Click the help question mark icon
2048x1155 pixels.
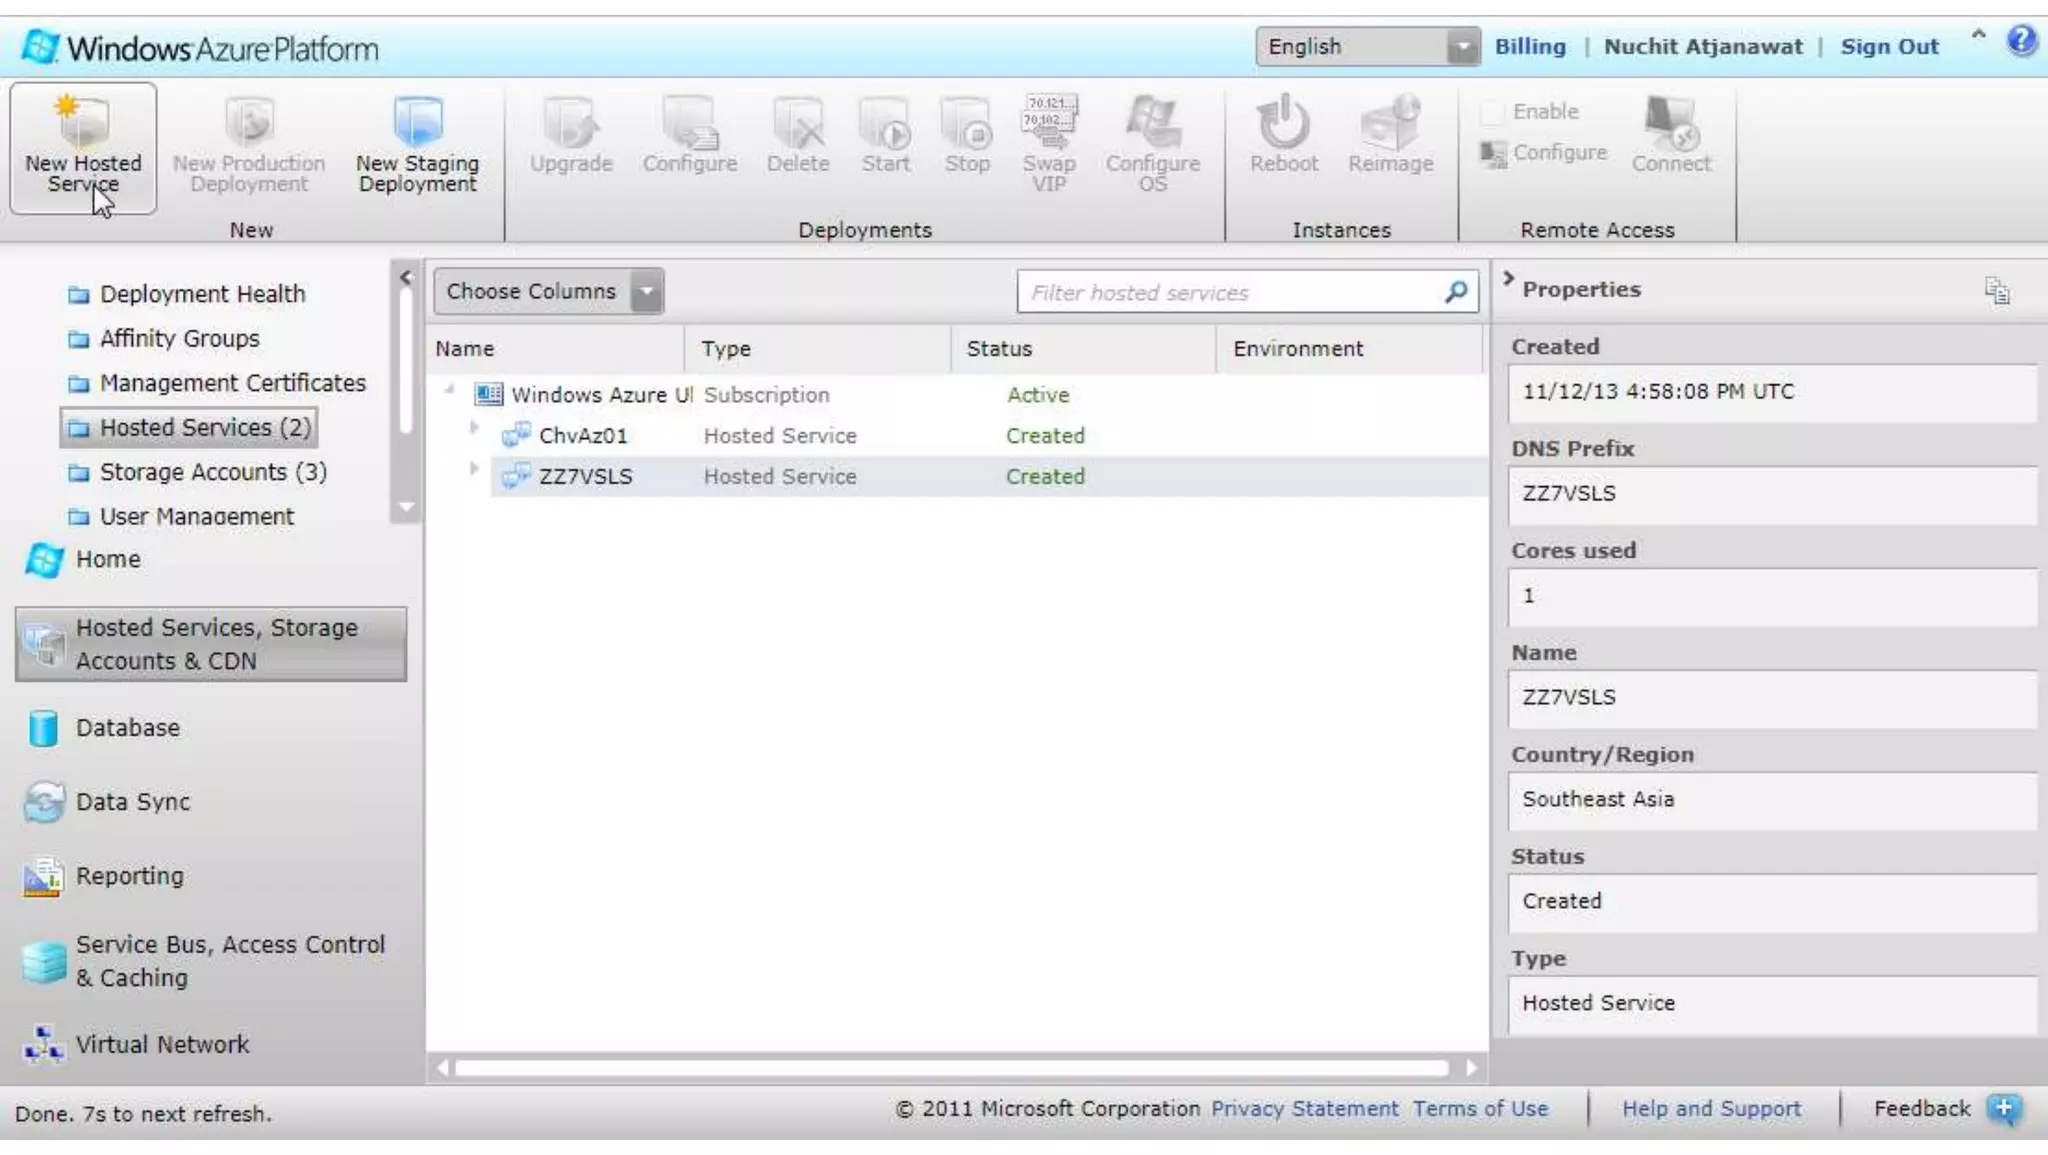pos(2021,41)
